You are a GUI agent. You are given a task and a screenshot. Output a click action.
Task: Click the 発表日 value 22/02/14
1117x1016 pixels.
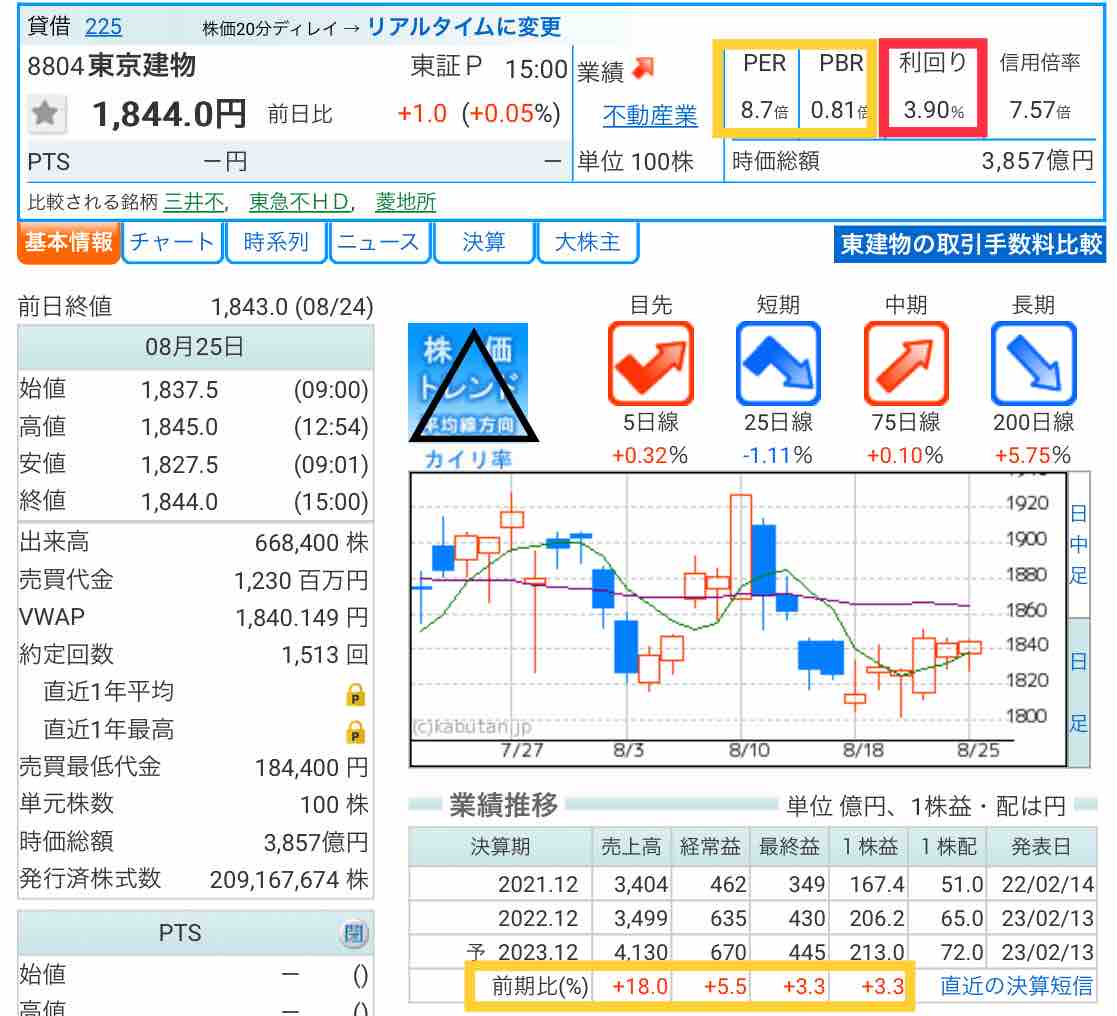pos(1047,884)
